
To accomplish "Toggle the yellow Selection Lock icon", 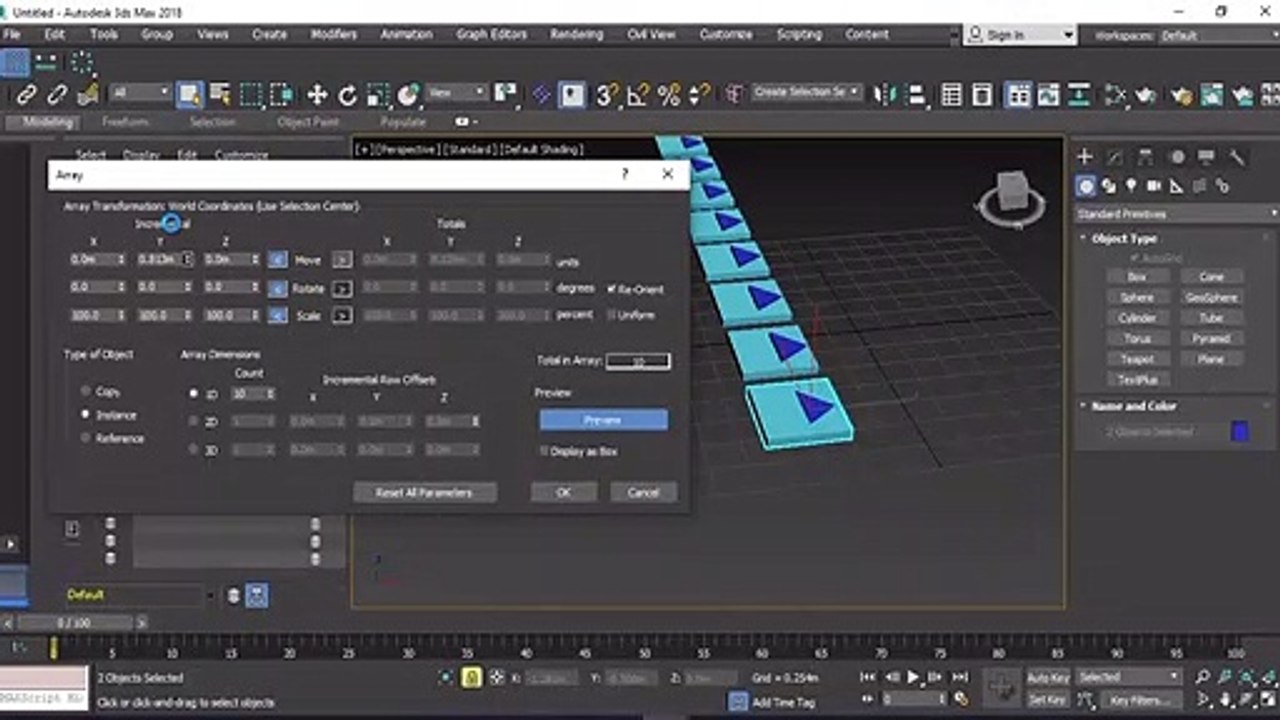I will [x=472, y=677].
